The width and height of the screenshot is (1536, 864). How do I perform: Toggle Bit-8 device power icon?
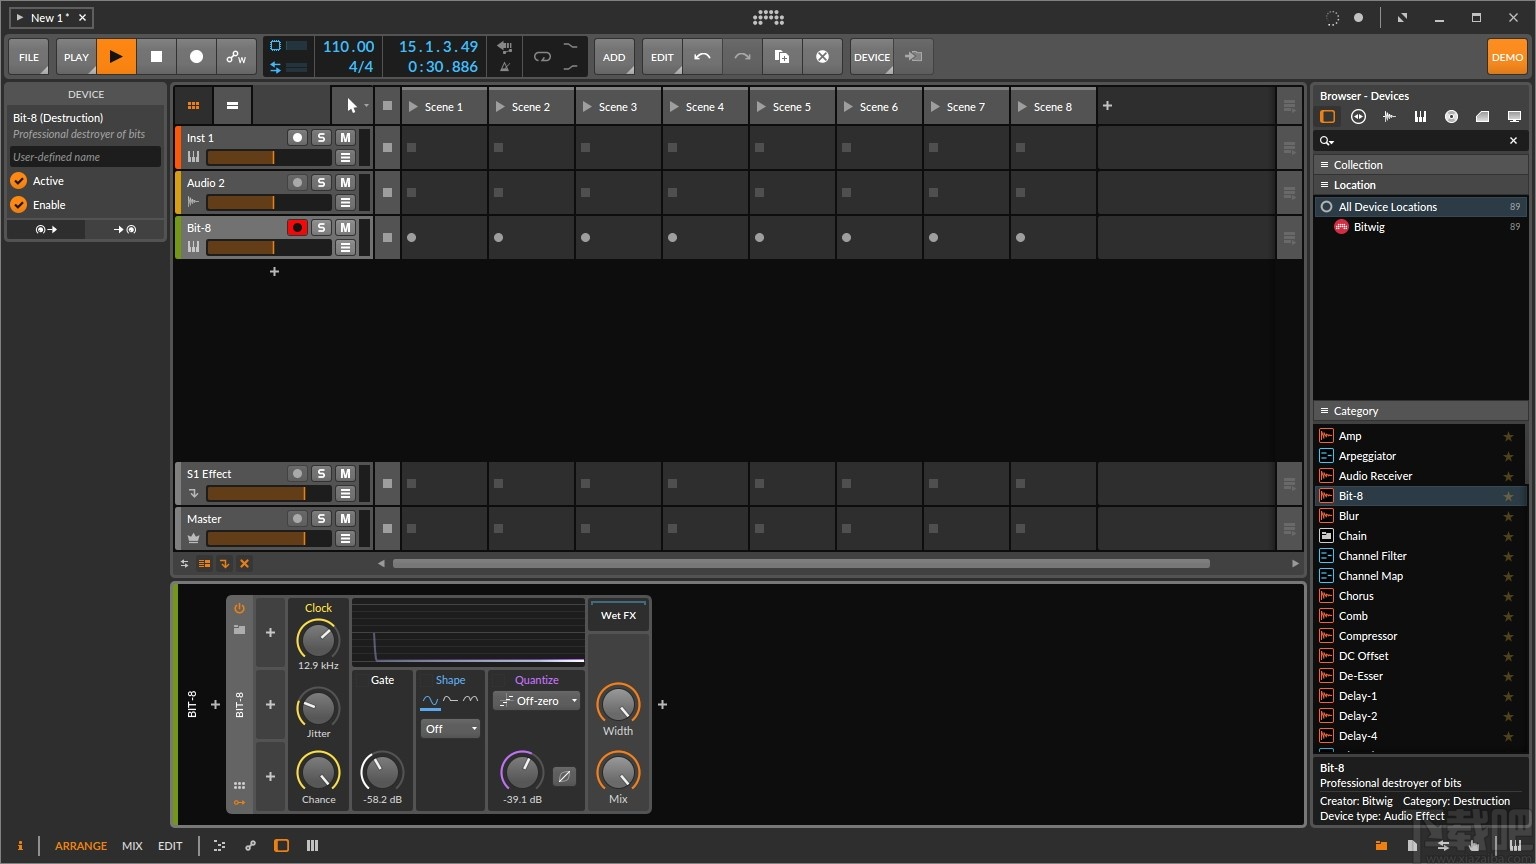tap(239, 608)
